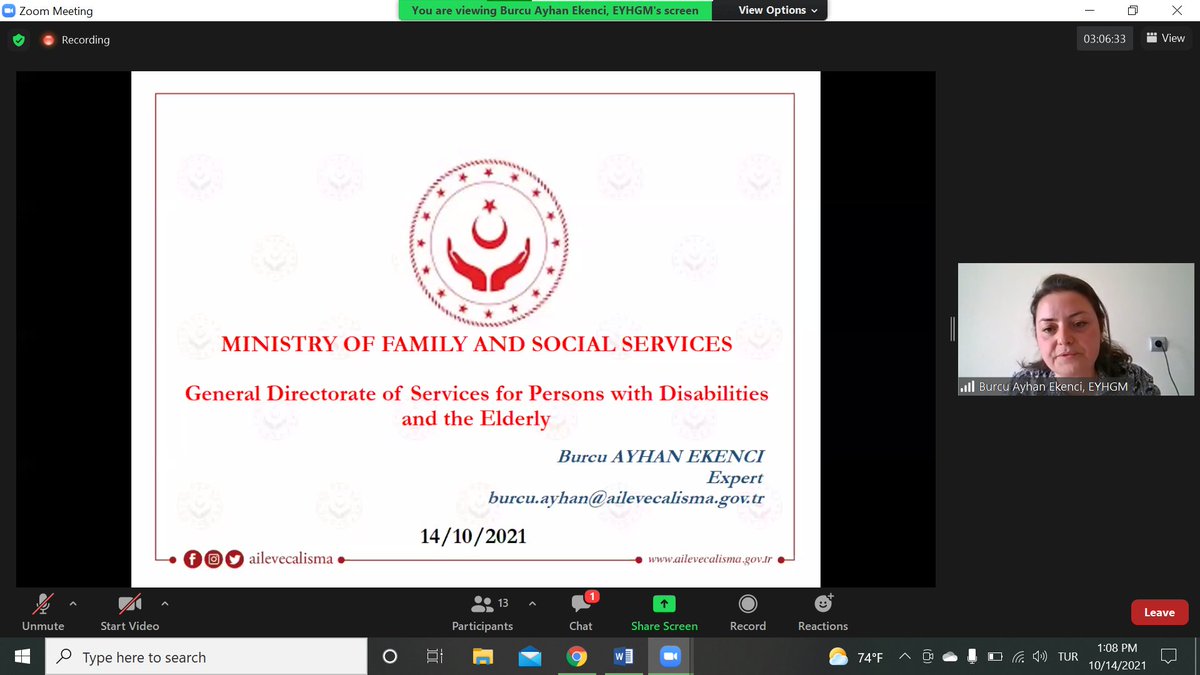This screenshot has width=1200, height=675.
Task: Click the red Recording indicator icon
Action: 48,40
